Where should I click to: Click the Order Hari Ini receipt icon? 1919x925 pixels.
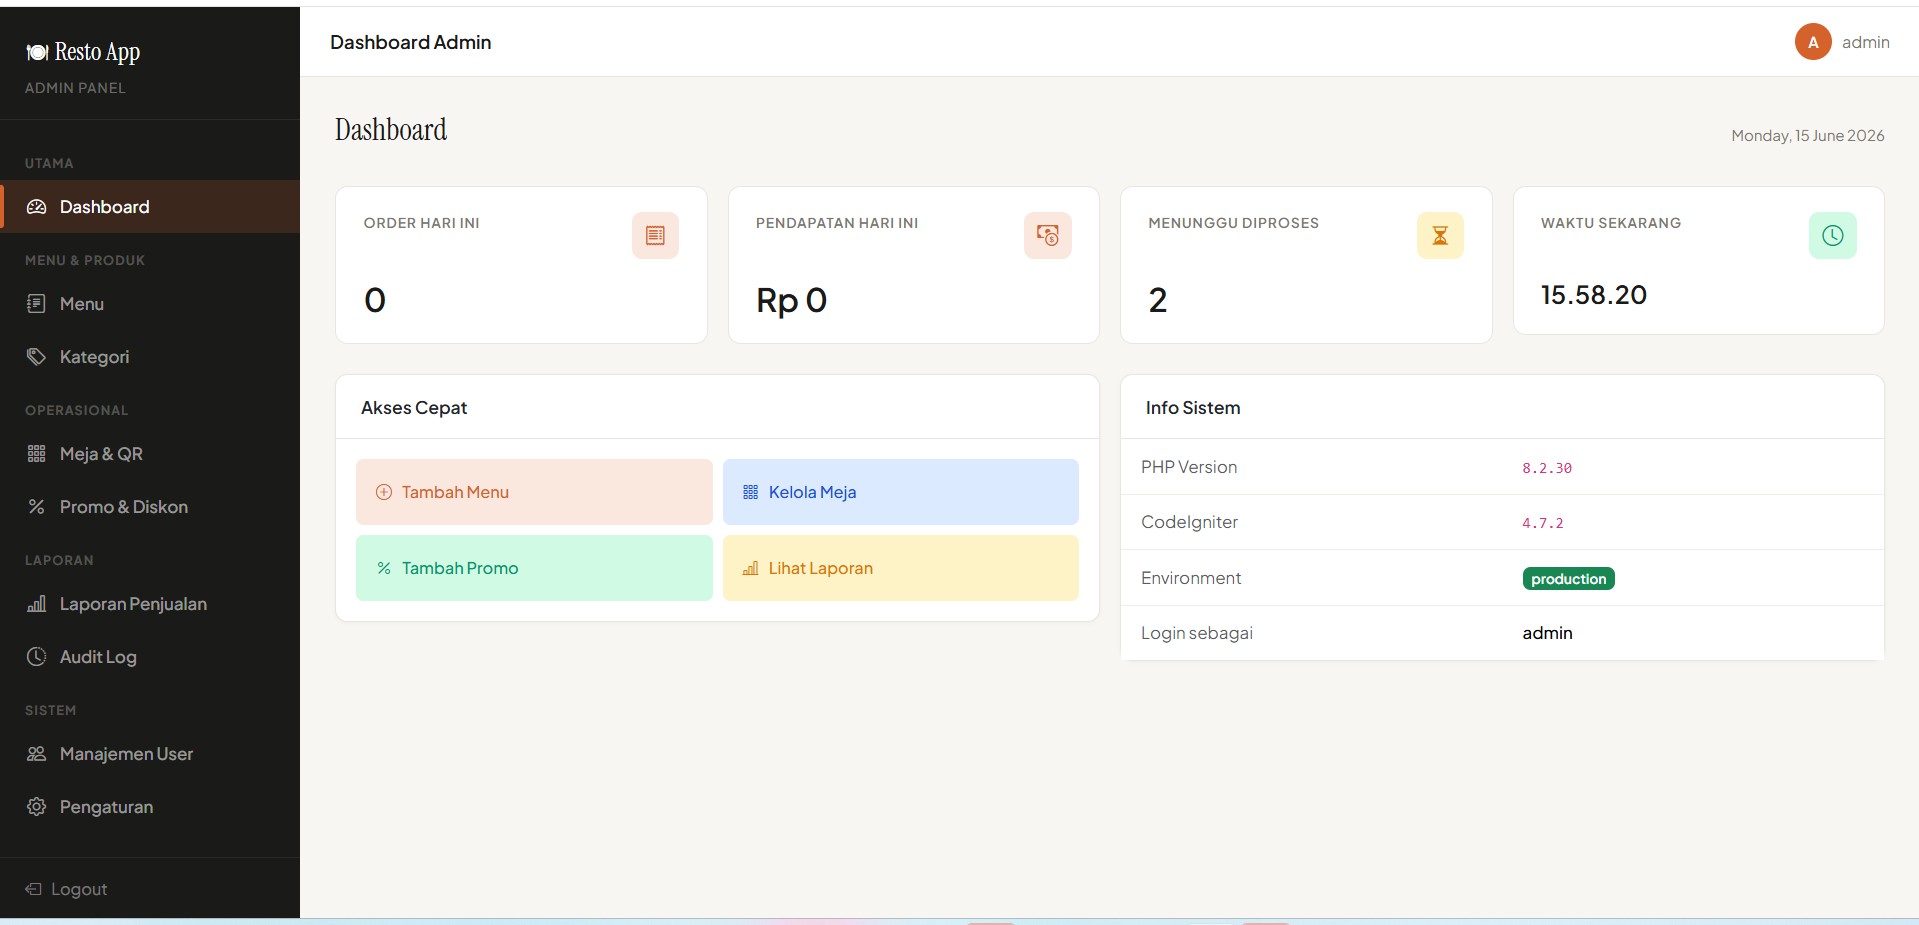[x=655, y=235]
